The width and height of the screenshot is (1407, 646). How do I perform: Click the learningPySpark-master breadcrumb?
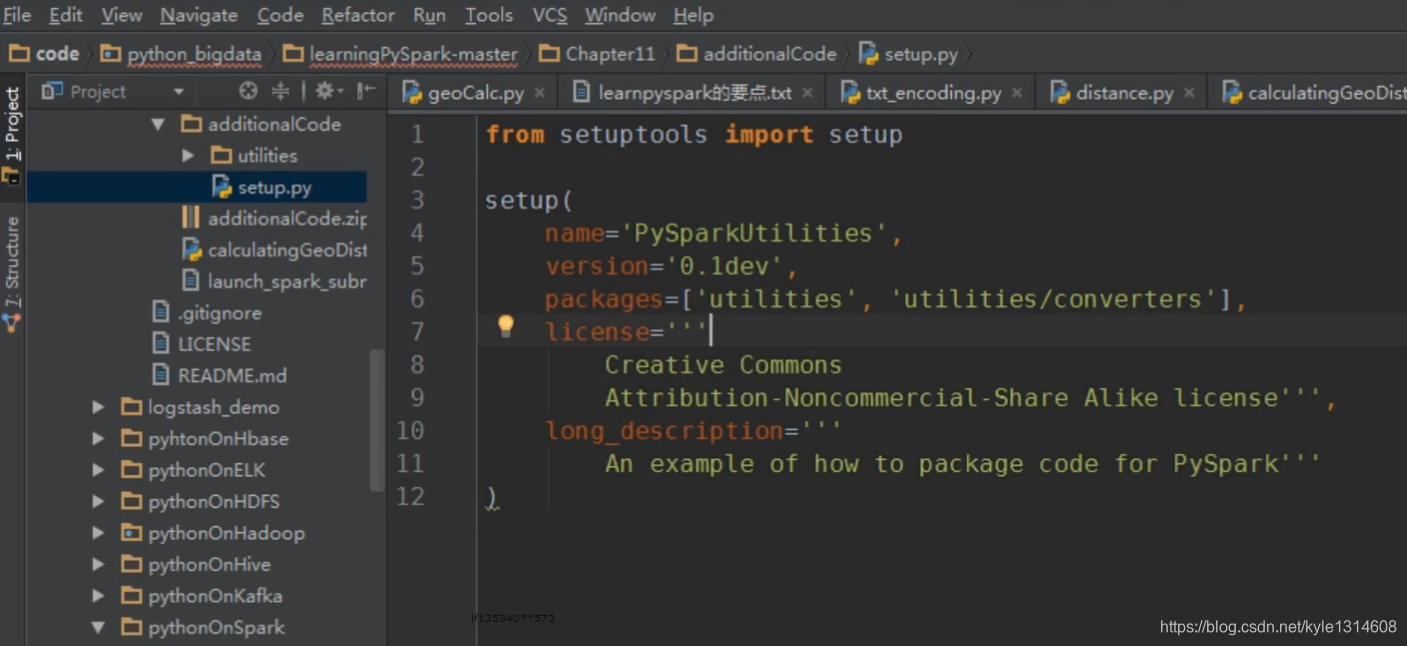(x=401, y=54)
